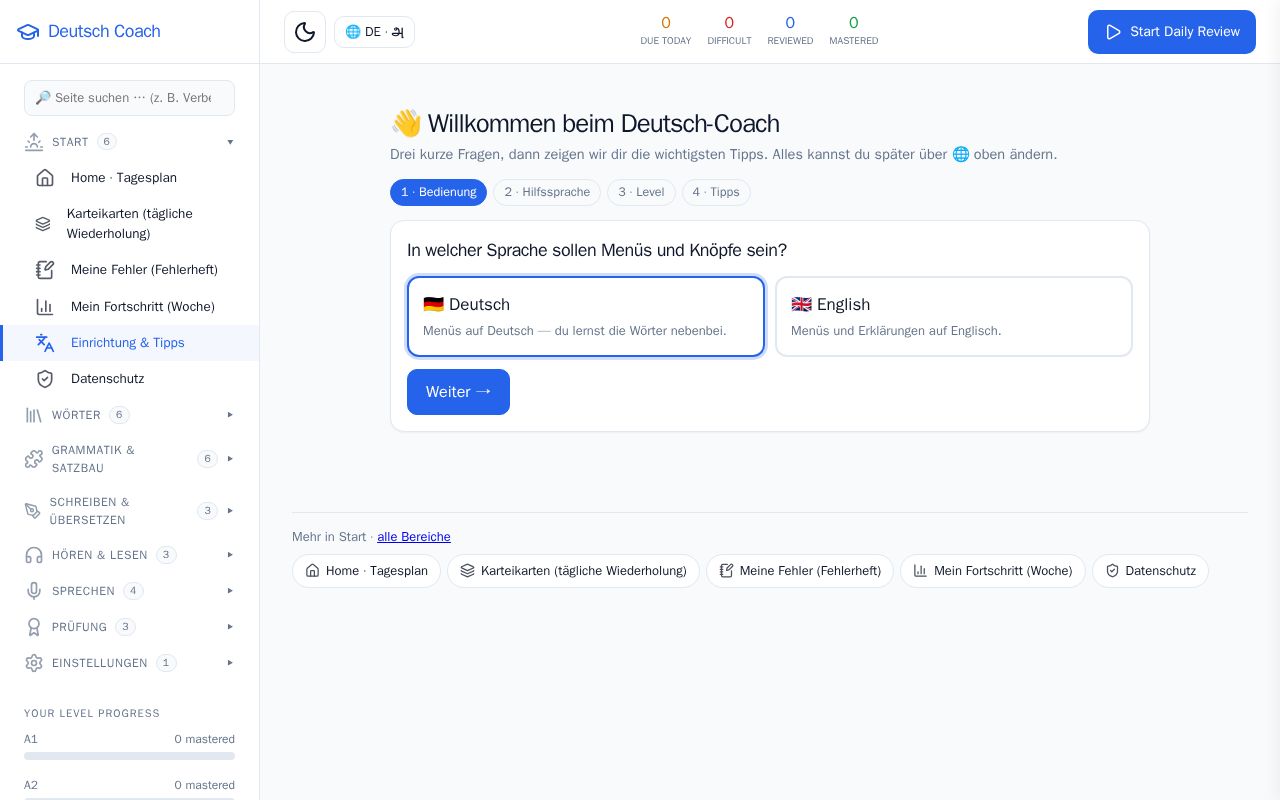
Task: Click the Wörter library icon
Action: 34,415
